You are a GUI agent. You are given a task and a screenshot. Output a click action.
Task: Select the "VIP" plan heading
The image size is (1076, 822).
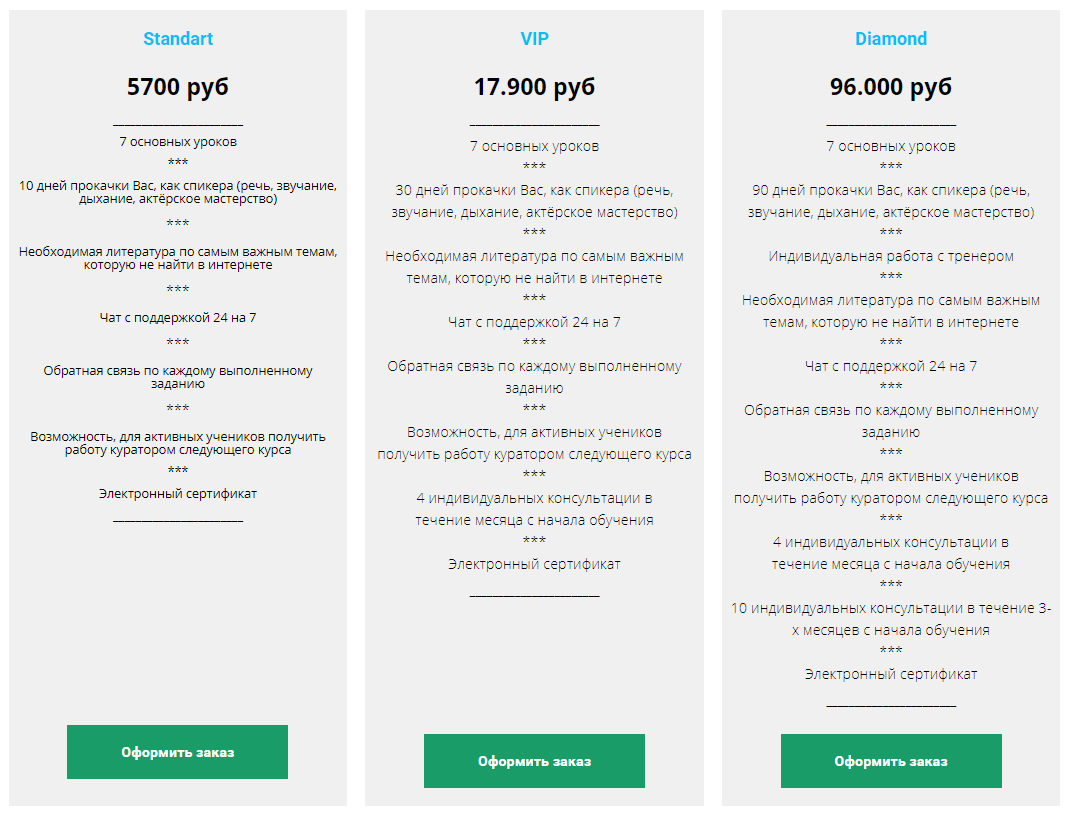click(x=534, y=39)
